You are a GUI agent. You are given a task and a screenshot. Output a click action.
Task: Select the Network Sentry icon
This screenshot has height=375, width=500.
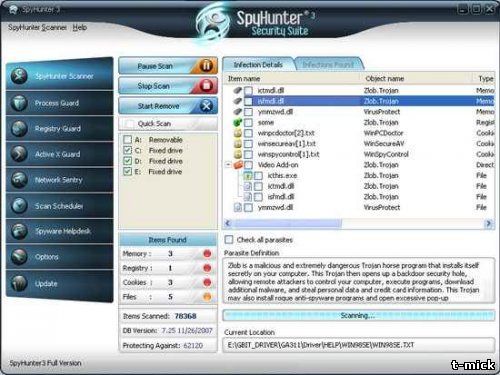[x=19, y=180]
